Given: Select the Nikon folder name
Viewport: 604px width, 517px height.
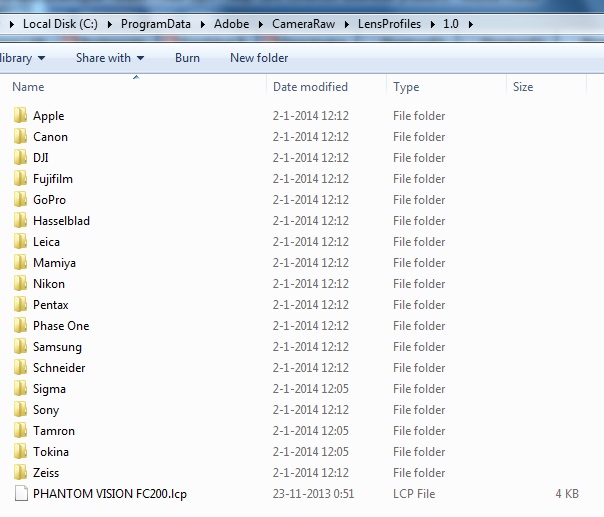Looking at the screenshot, I should [x=49, y=284].
